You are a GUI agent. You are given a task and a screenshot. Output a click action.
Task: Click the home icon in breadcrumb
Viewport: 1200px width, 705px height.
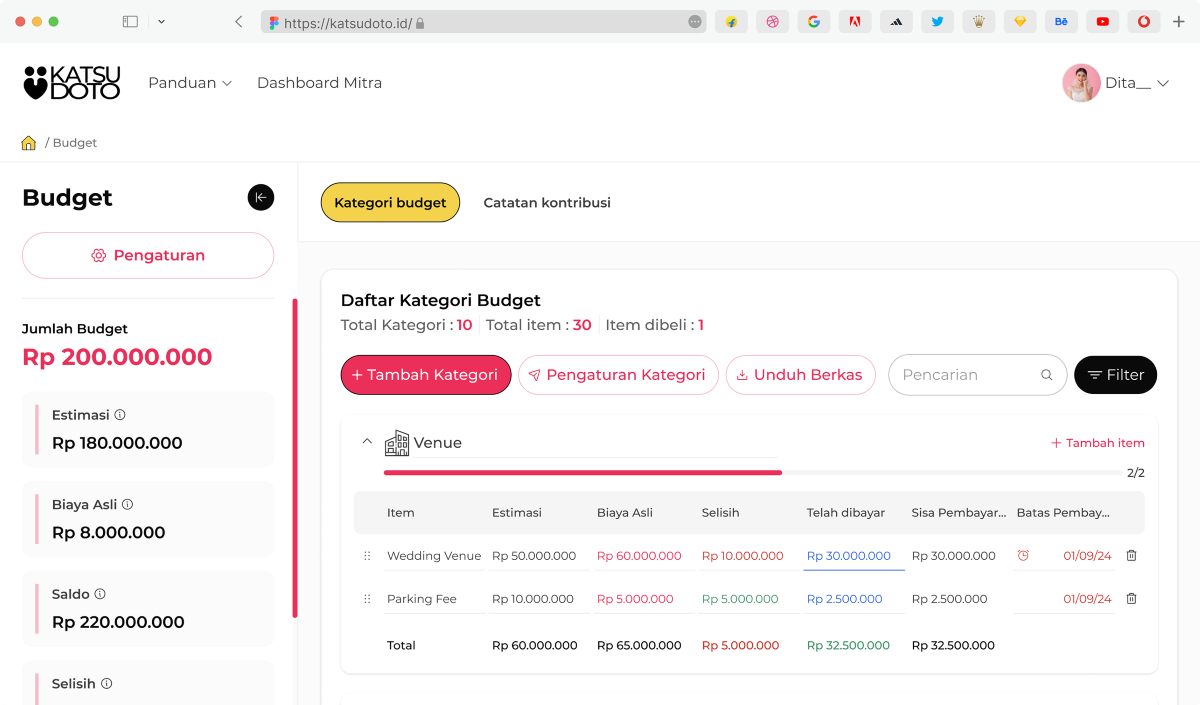(29, 143)
